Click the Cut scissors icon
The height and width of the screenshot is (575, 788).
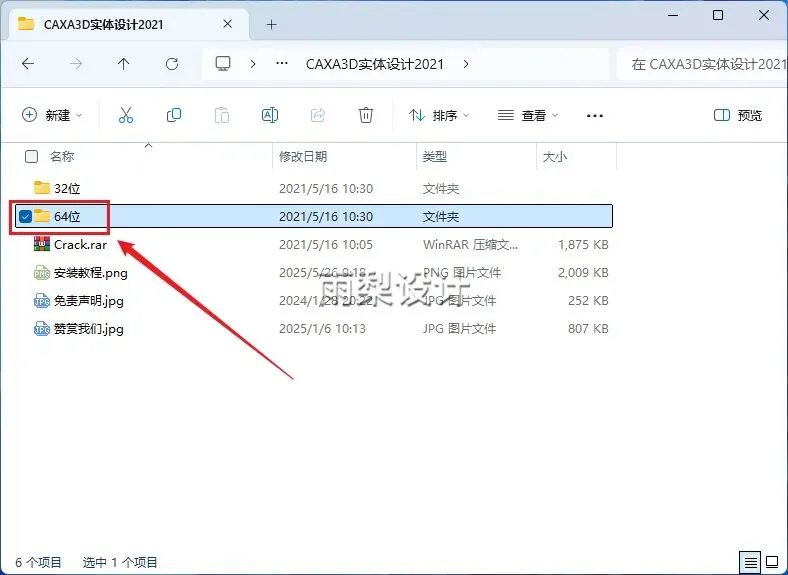point(126,116)
